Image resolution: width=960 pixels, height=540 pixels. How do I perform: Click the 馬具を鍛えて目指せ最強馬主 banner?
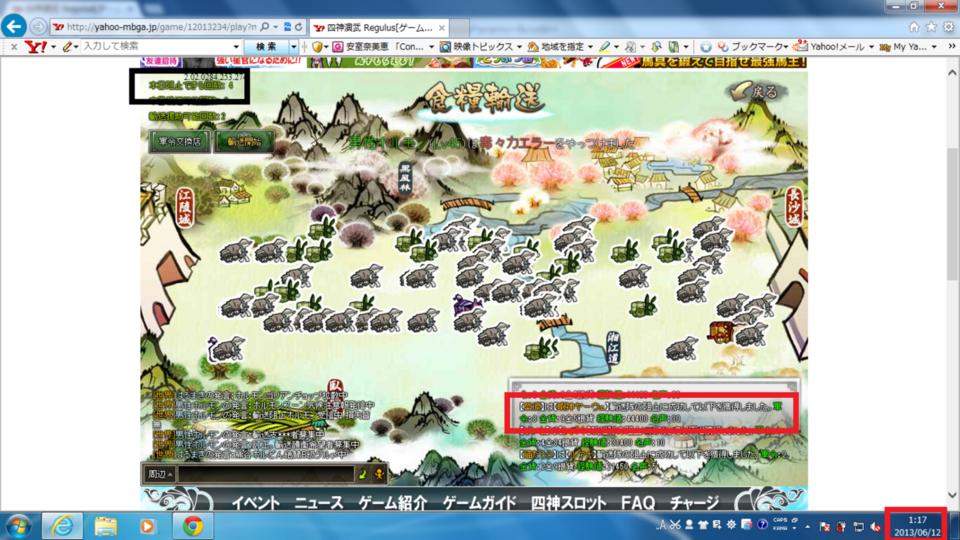click(x=702, y=62)
